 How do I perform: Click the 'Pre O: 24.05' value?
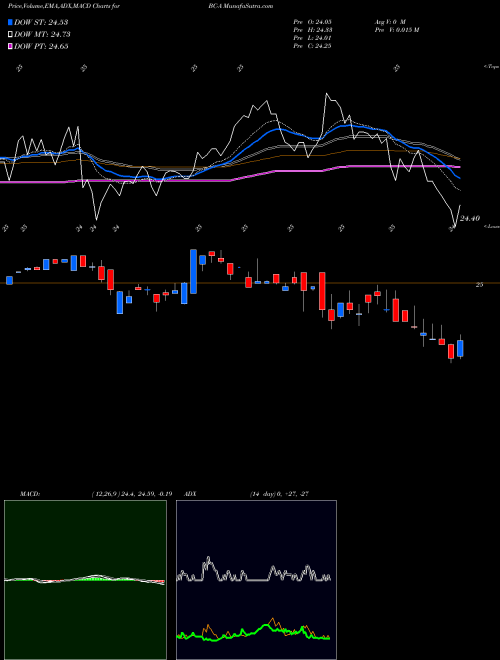pos(313,21)
